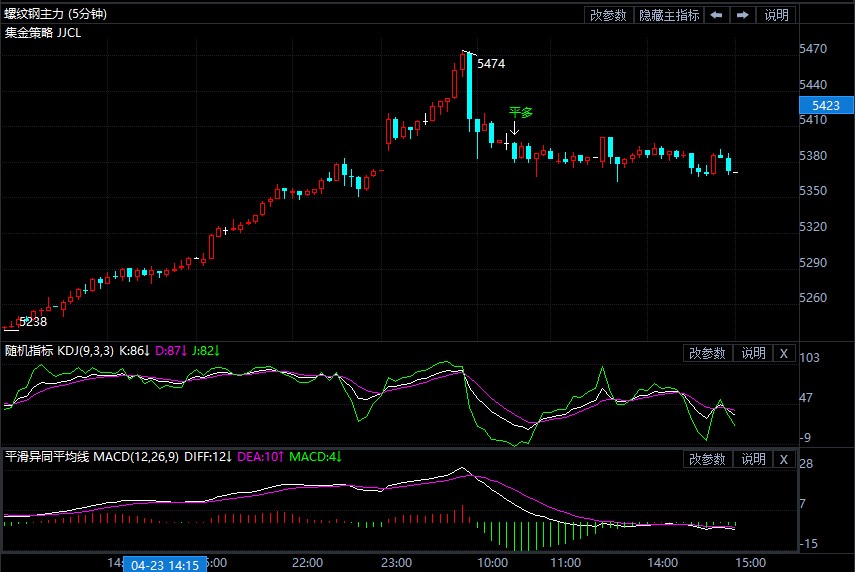The width and height of the screenshot is (855, 572).
Task: Open 说明 for the MACD panel
Action: coord(753,459)
